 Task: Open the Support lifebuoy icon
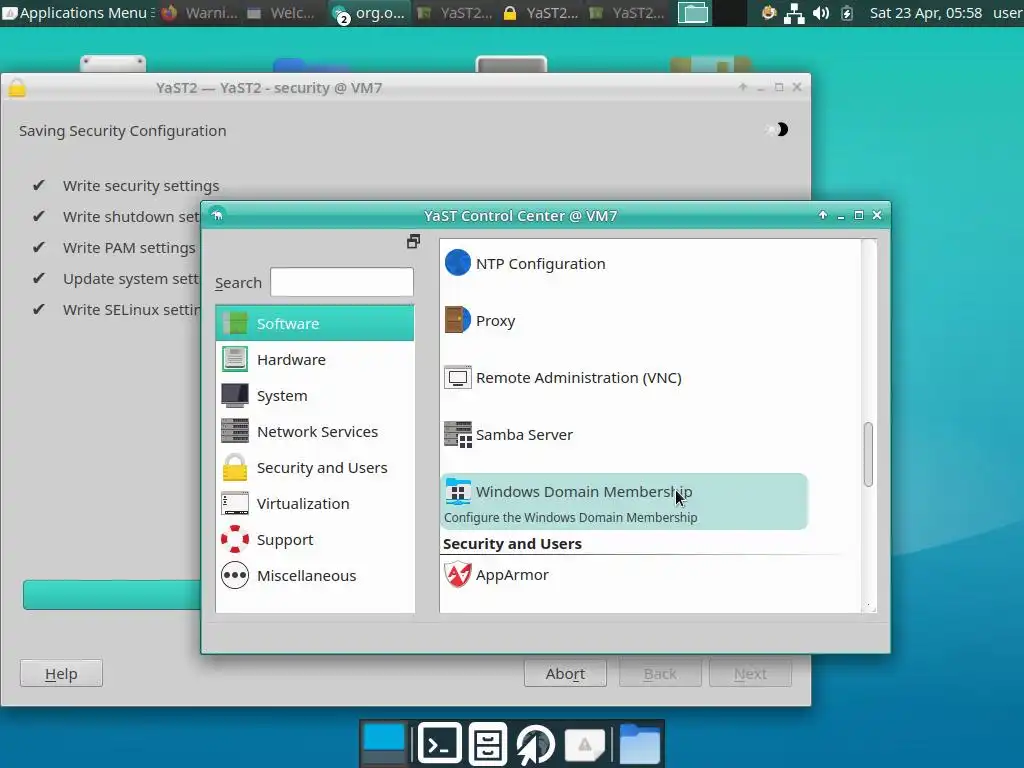pos(234,539)
